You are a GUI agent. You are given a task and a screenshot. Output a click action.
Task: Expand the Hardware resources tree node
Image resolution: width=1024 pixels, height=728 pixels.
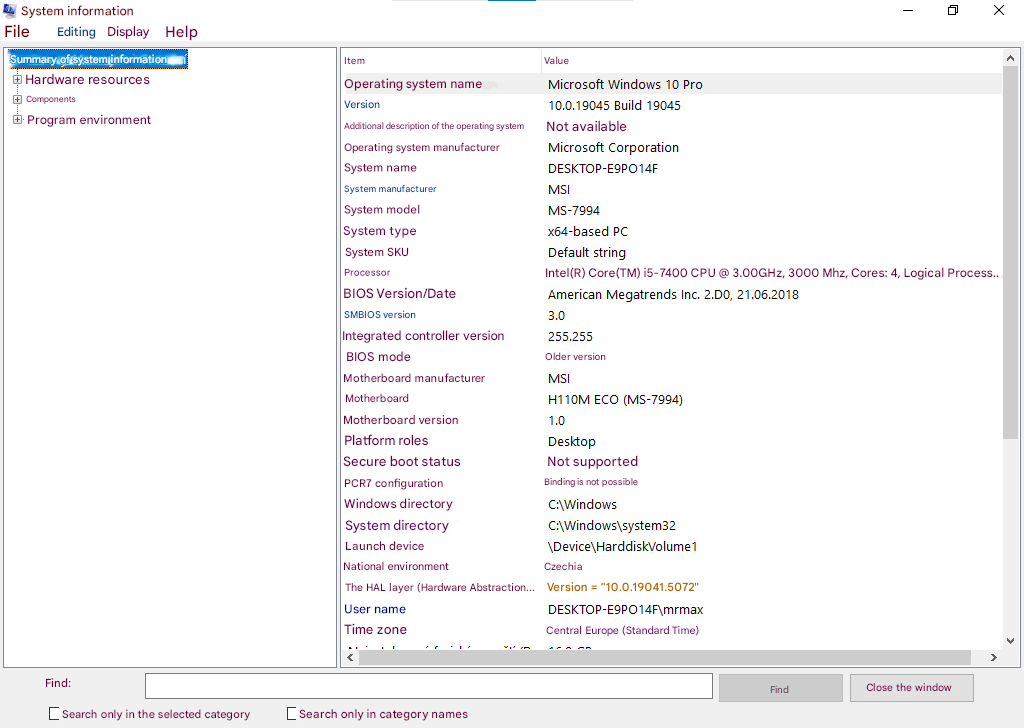pyautogui.click(x=18, y=80)
